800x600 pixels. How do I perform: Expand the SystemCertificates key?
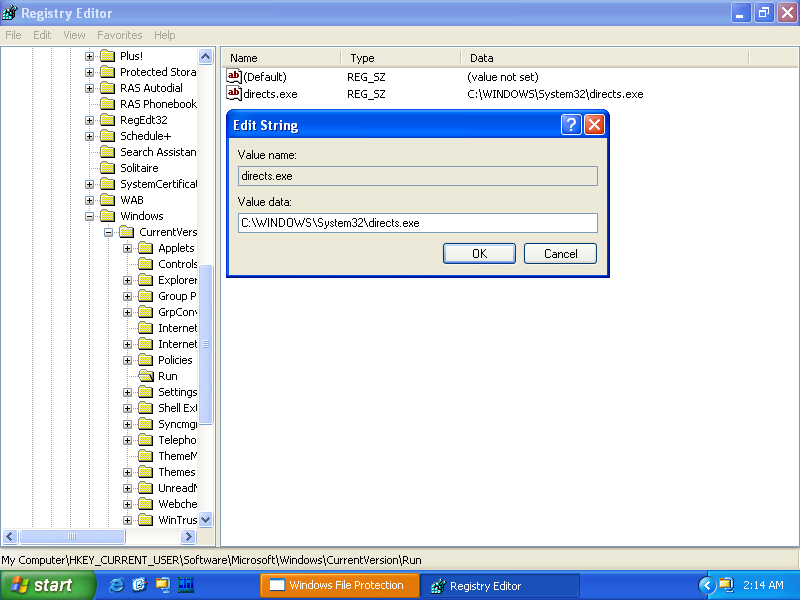(89, 184)
